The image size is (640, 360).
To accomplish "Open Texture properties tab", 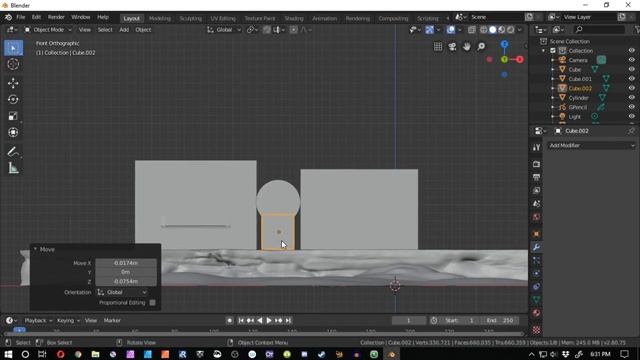I will pyautogui.click(x=536, y=329).
